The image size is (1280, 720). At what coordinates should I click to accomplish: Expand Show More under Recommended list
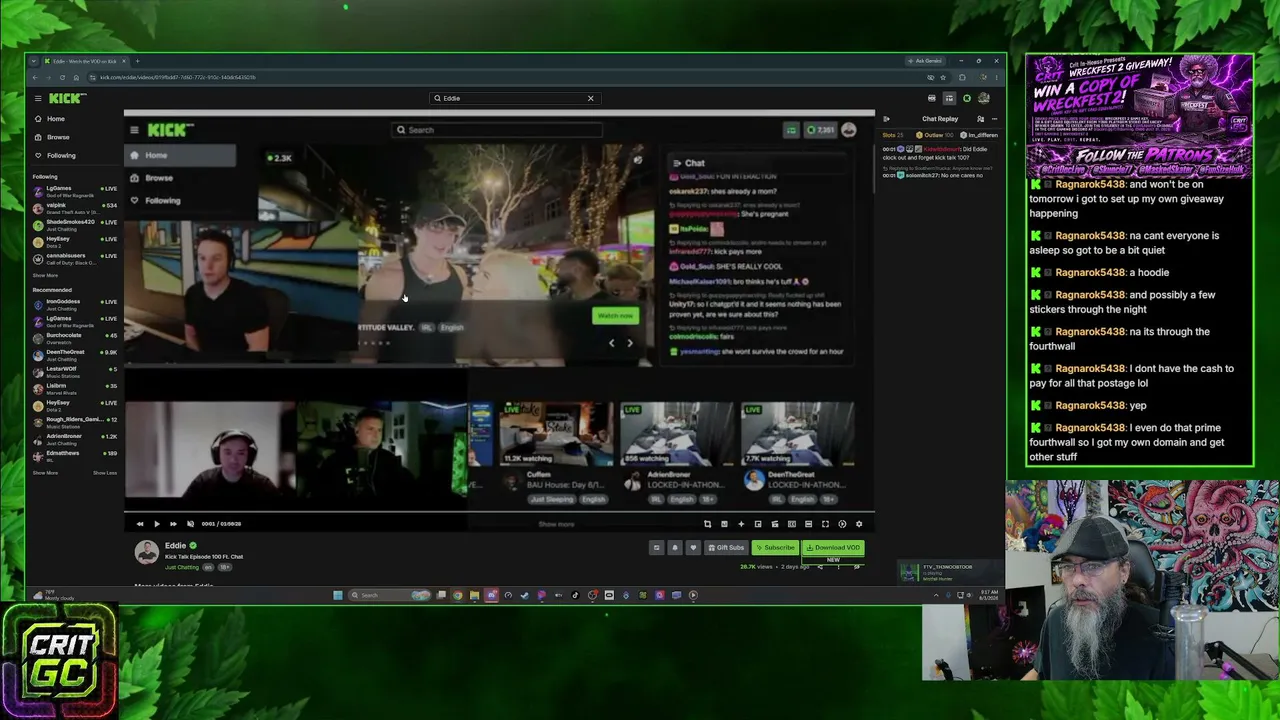[45, 473]
